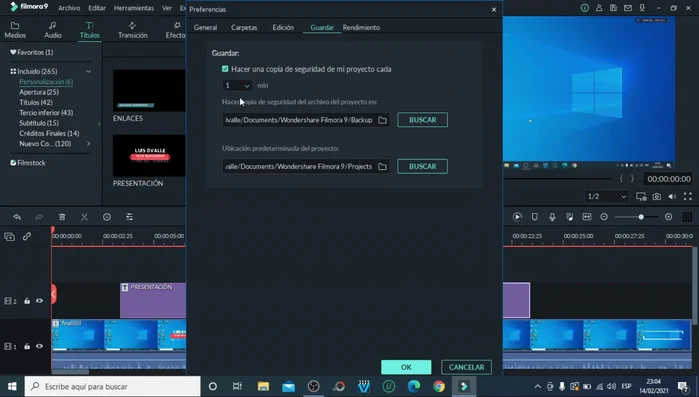Click the link chain icon left of timeline
The image size is (699, 397).
[27, 237]
